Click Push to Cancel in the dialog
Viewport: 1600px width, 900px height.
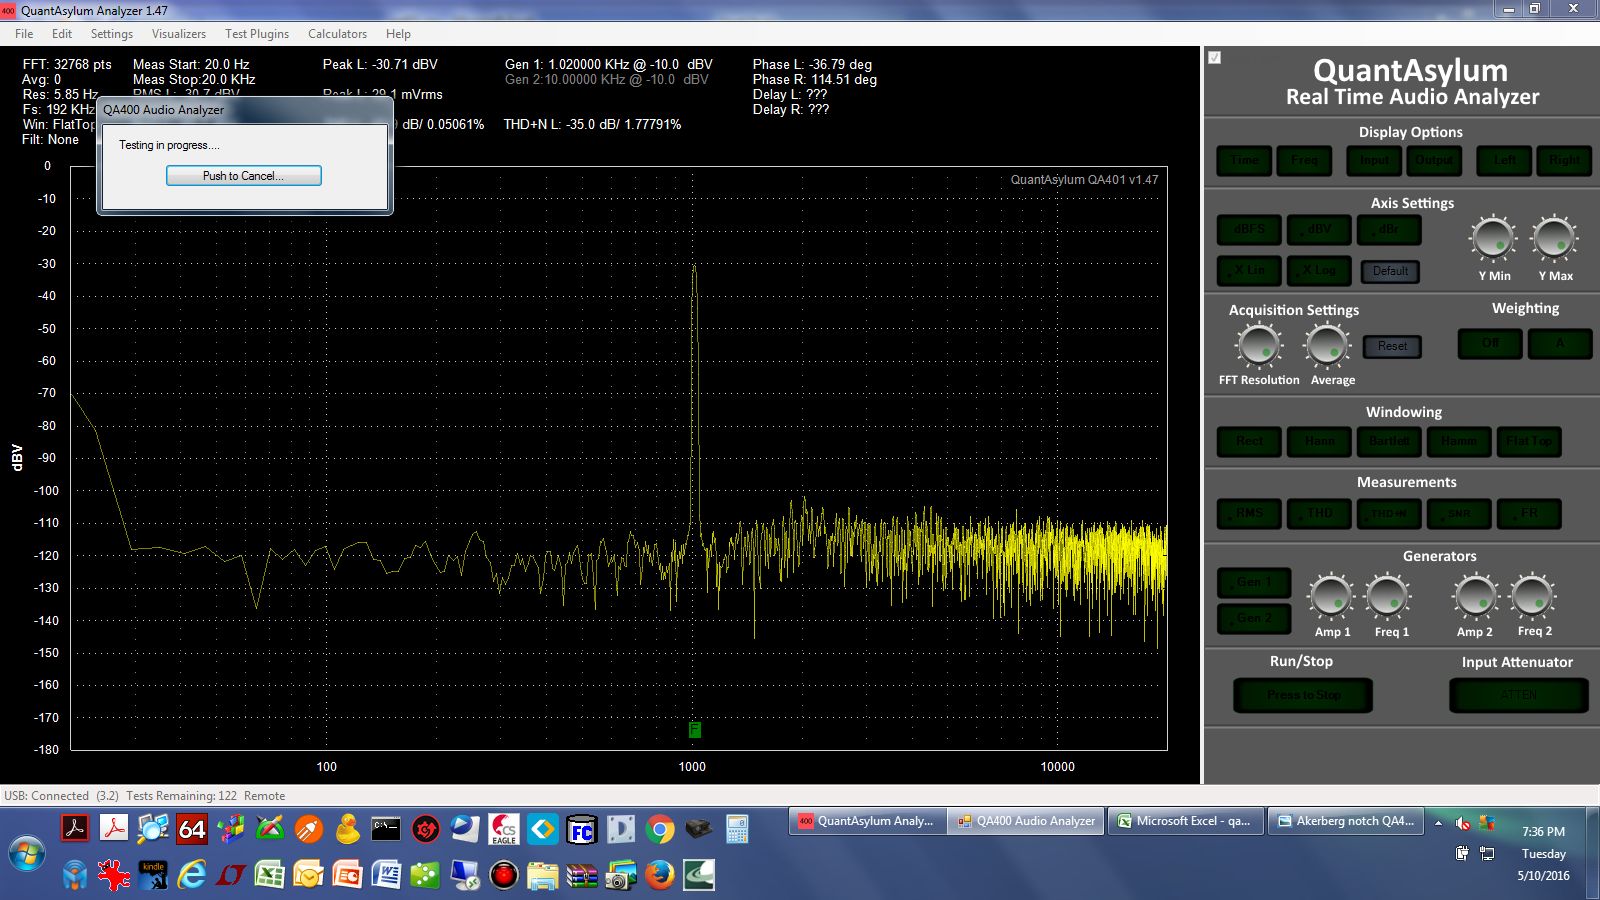tap(243, 176)
